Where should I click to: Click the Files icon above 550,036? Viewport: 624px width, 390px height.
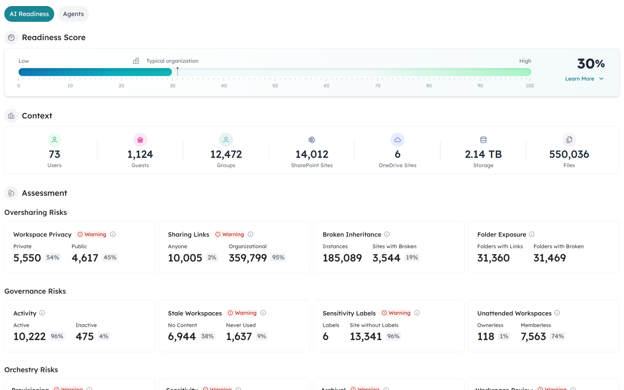pyautogui.click(x=569, y=140)
